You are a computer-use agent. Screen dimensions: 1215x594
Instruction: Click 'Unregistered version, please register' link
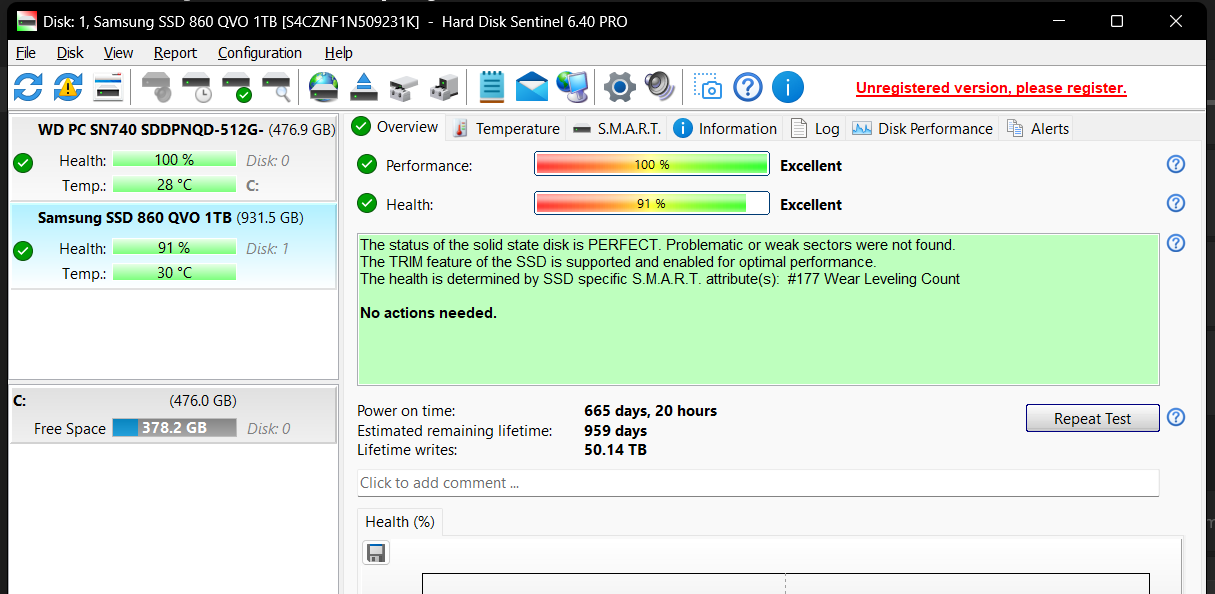point(991,88)
